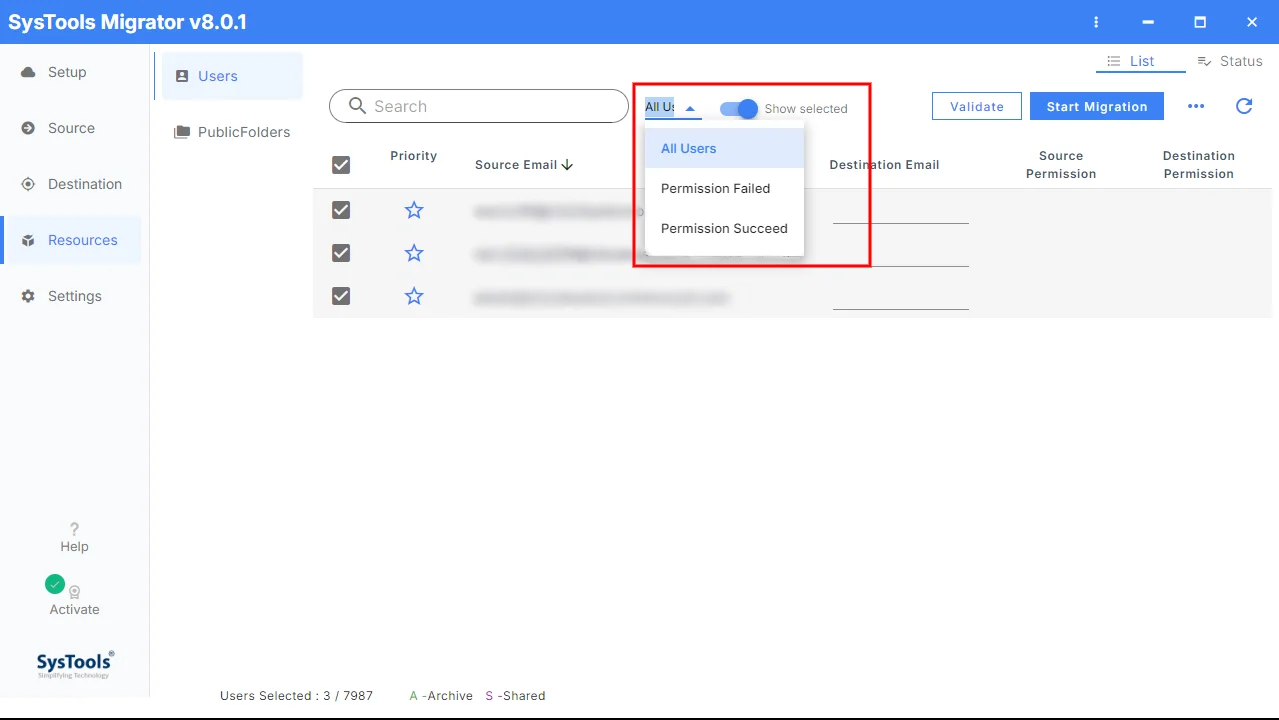
Task: Click the Destination Permission column header
Action: coord(1199,165)
